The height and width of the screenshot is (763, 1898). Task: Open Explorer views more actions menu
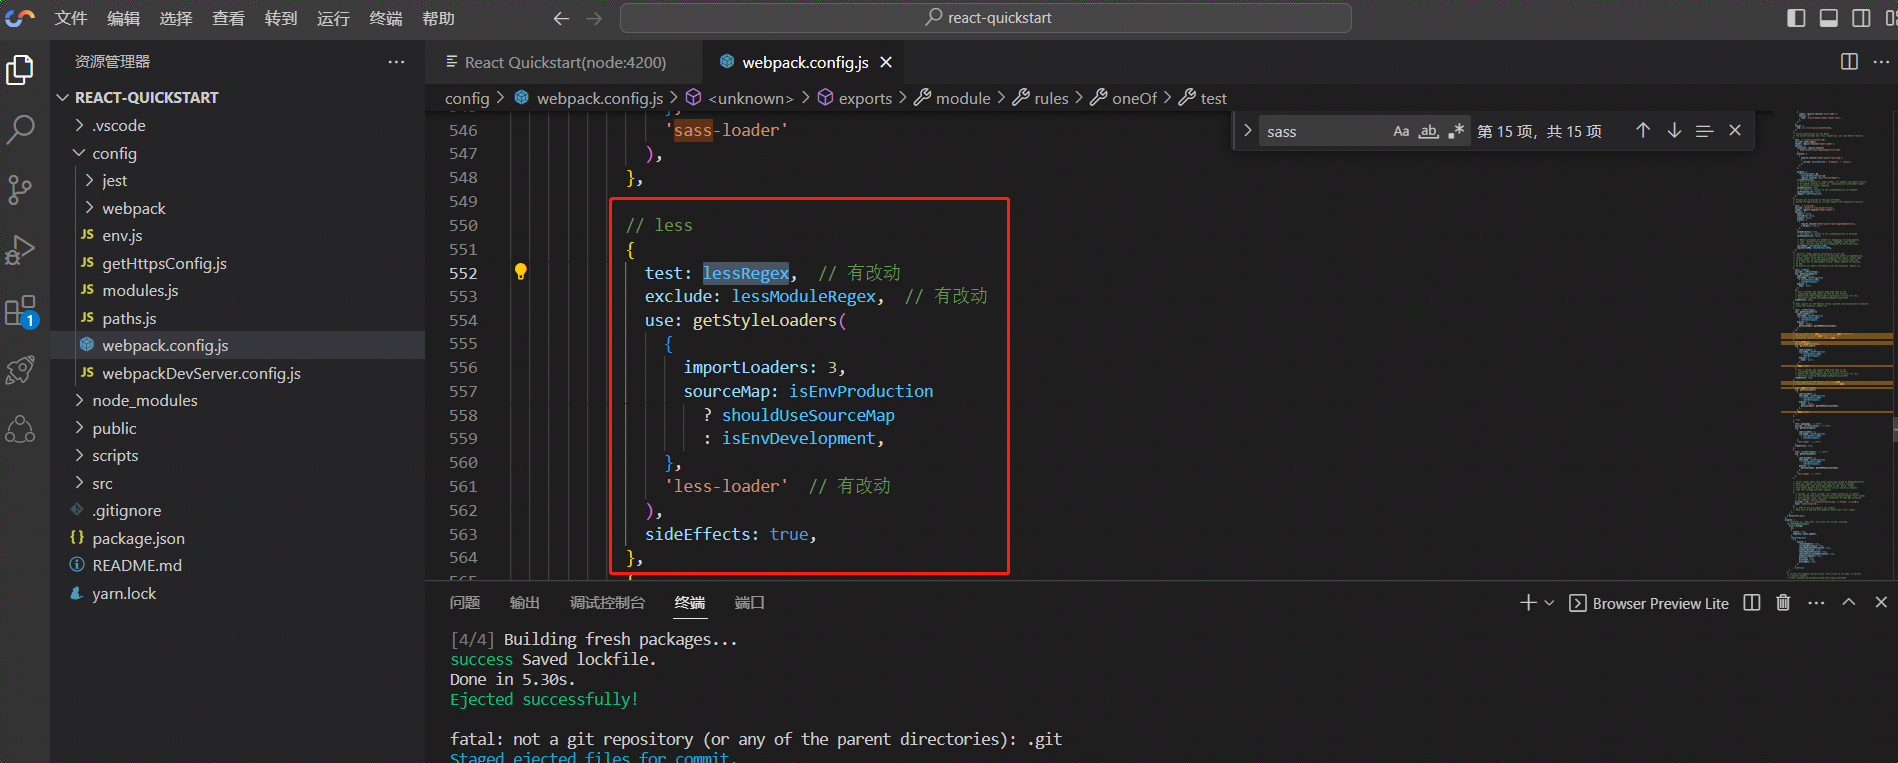click(396, 62)
